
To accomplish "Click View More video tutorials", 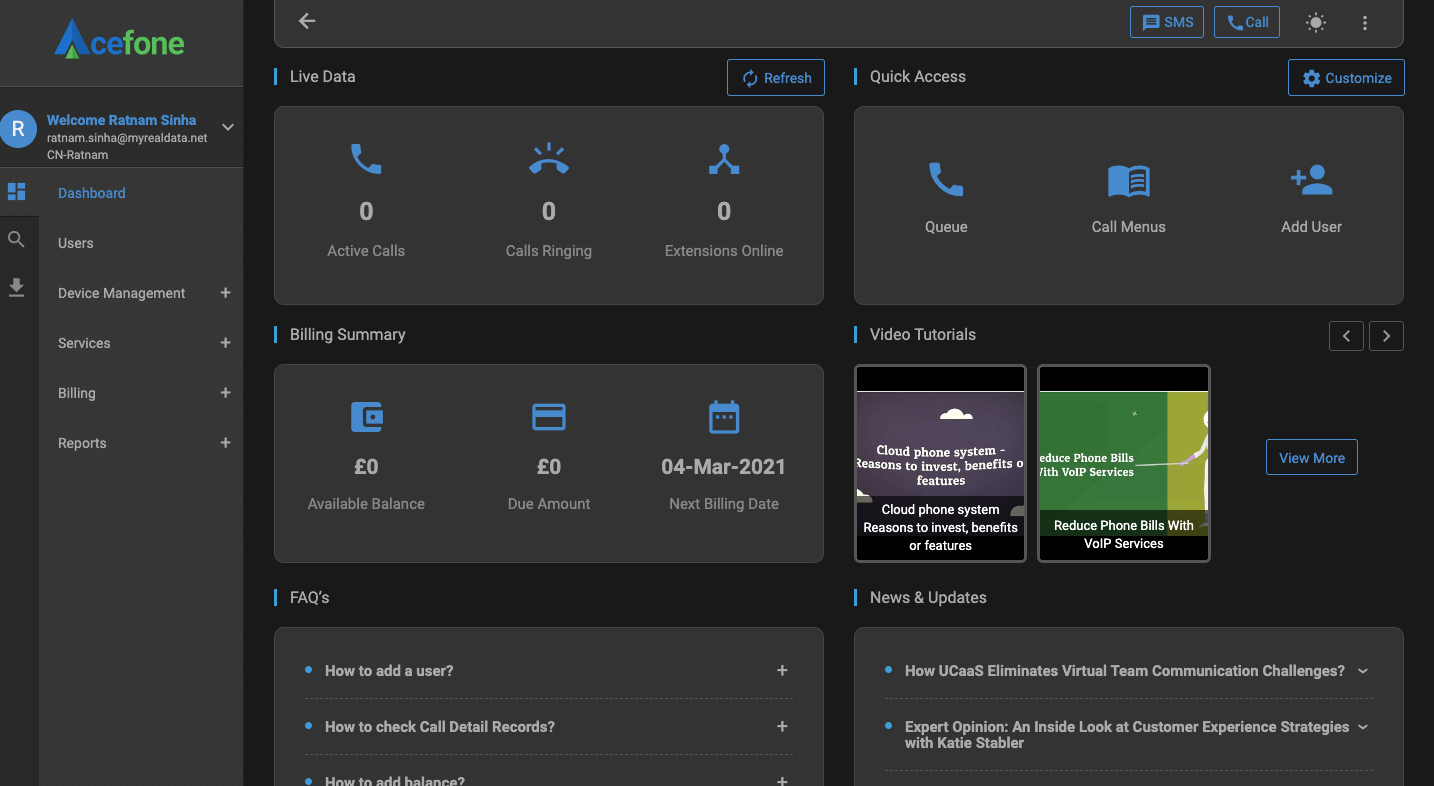I will (x=1312, y=457).
